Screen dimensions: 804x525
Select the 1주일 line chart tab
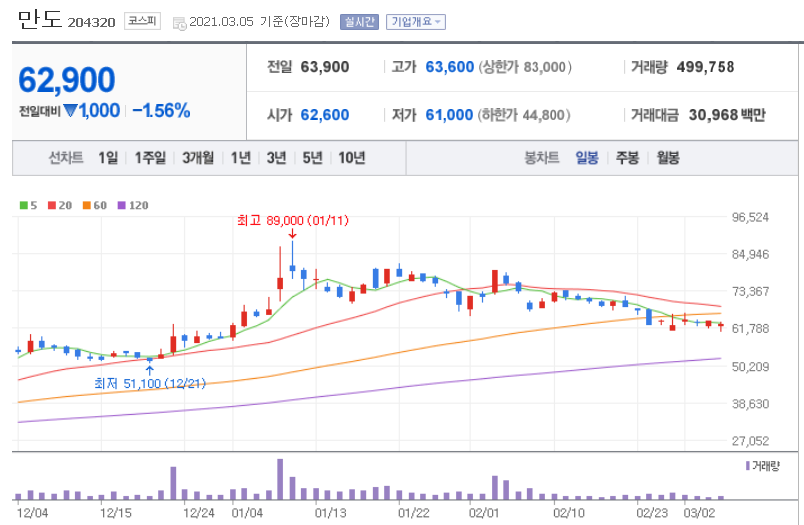(150, 158)
